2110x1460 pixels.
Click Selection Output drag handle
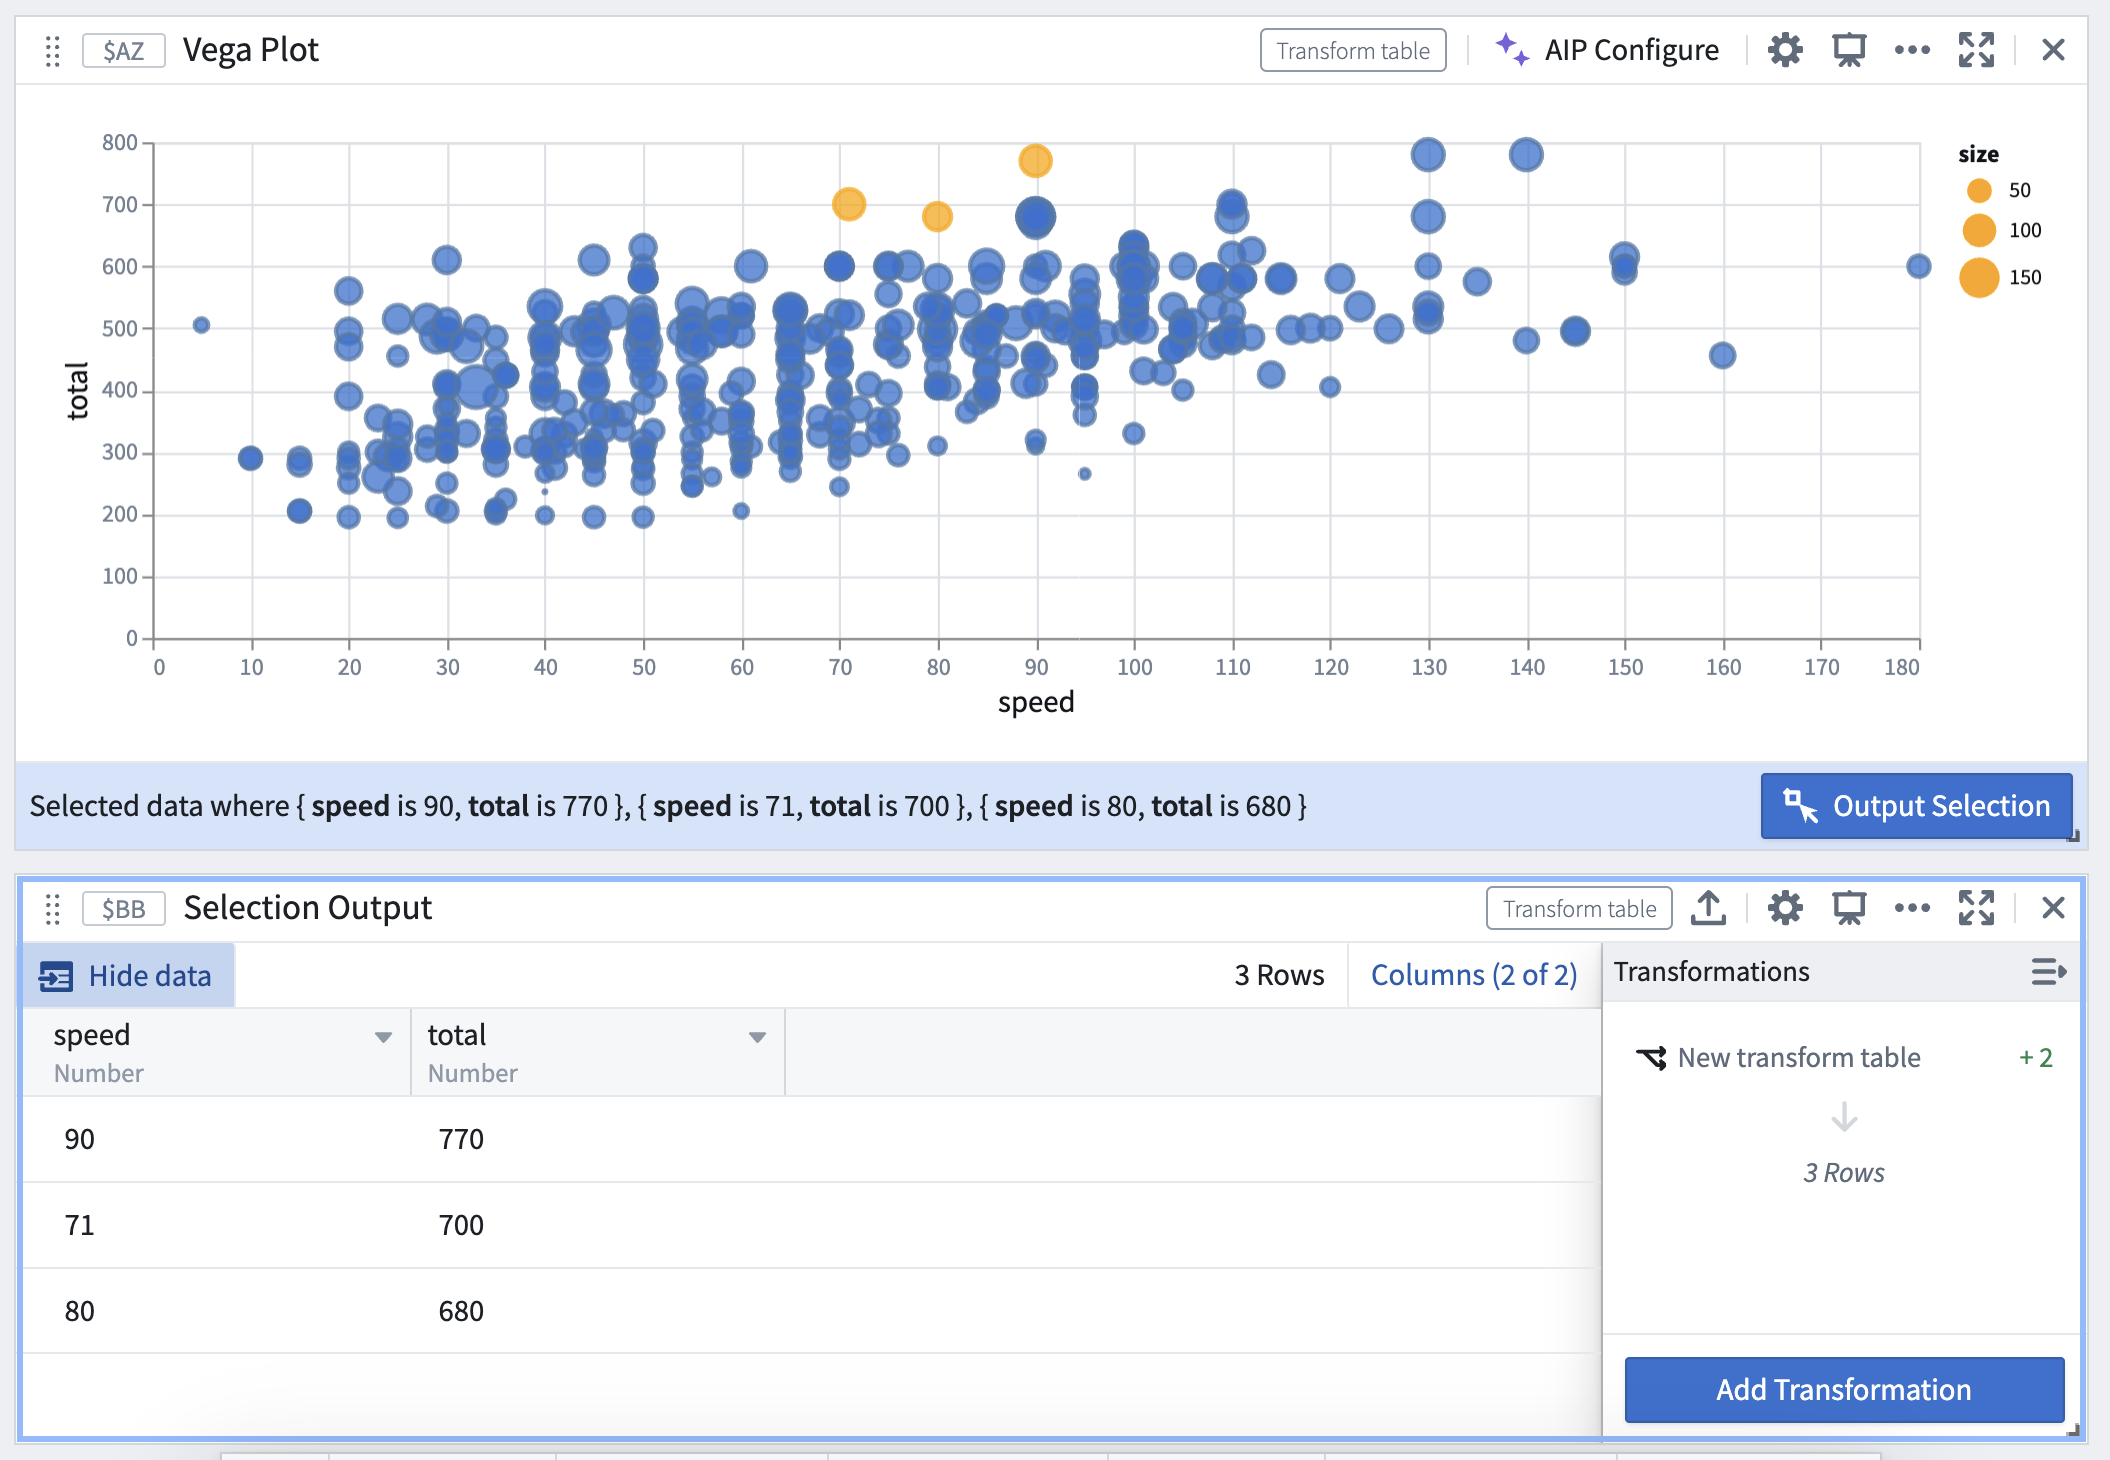click(53, 908)
